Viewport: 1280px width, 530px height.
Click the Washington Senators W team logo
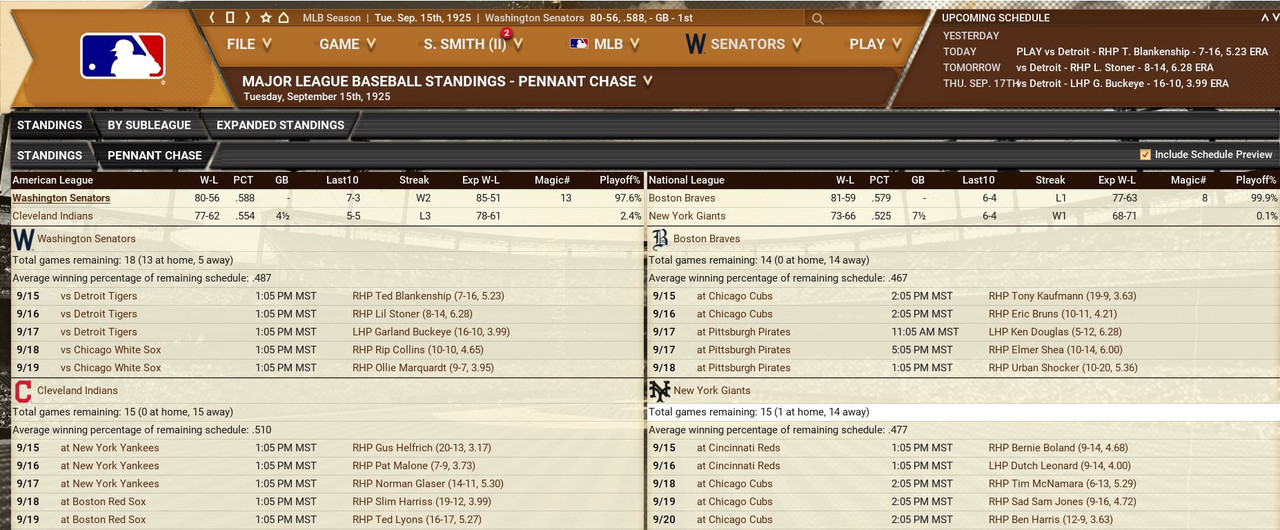click(23, 239)
